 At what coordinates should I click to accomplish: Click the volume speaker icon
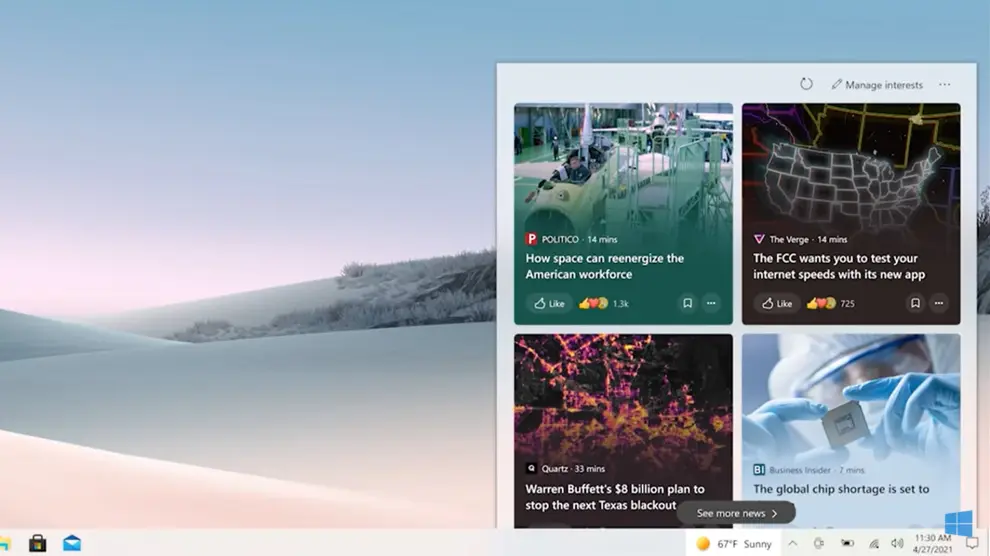pyautogui.click(x=897, y=543)
